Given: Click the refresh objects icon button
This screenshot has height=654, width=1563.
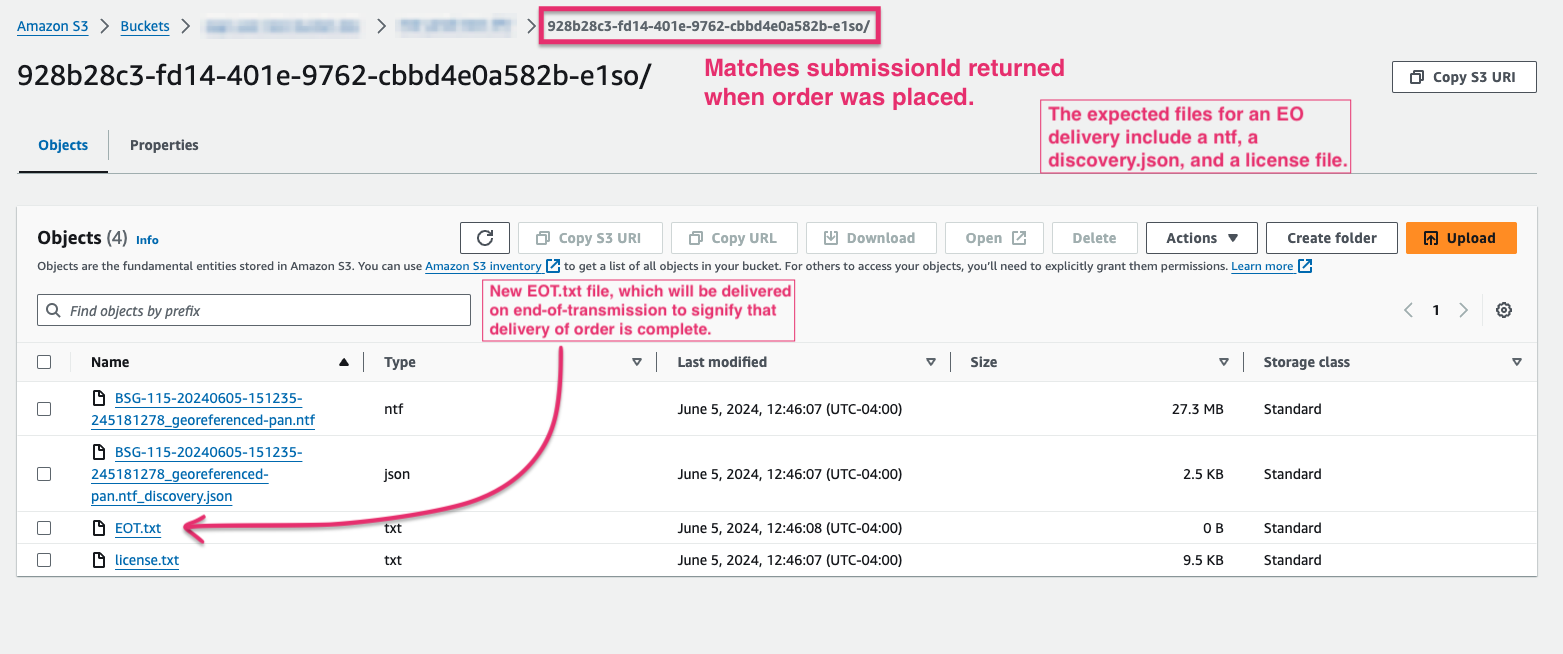Looking at the screenshot, I should pos(485,238).
